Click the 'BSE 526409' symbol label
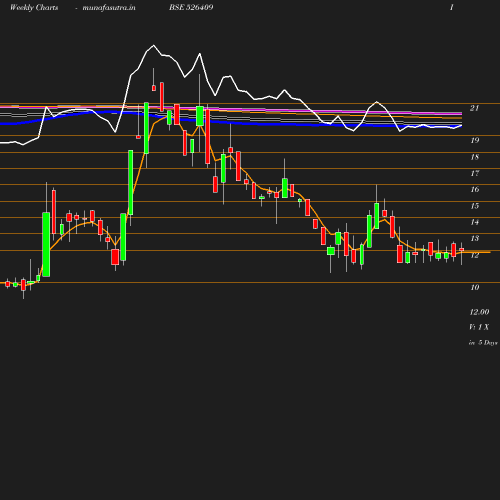Image resolution: width=500 pixels, height=500 pixels. (x=191, y=7)
